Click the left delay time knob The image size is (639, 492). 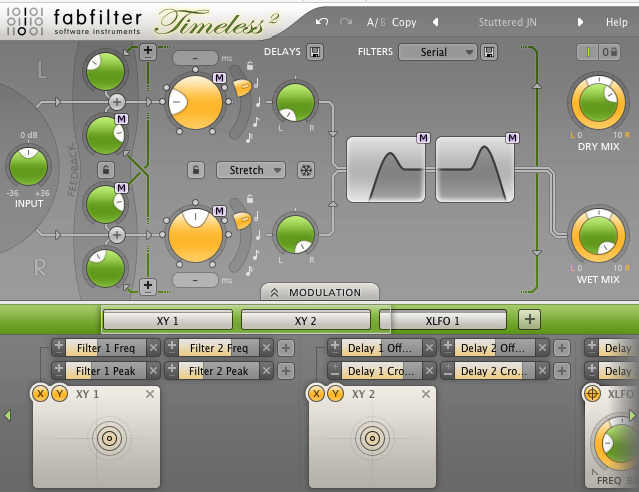195,102
